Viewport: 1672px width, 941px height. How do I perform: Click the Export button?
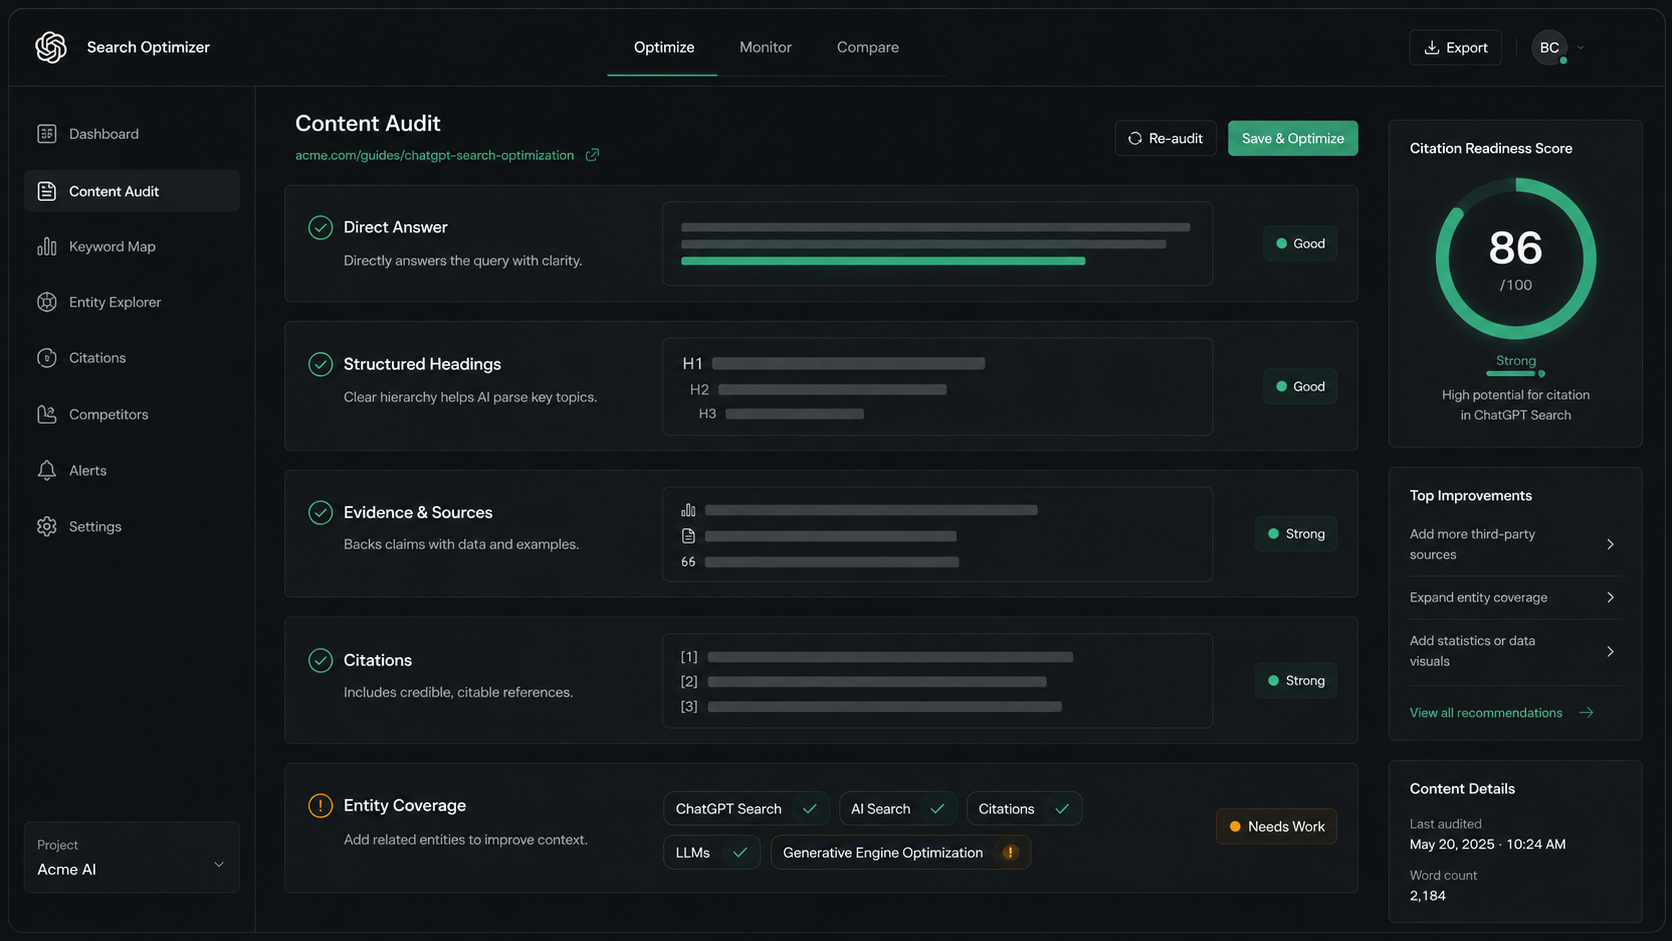[1455, 47]
